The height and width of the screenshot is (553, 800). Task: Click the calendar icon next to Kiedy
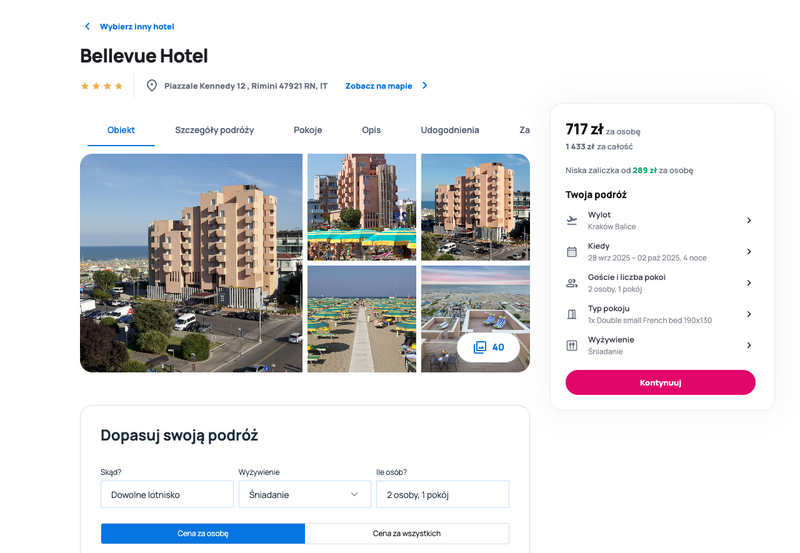[572, 252]
